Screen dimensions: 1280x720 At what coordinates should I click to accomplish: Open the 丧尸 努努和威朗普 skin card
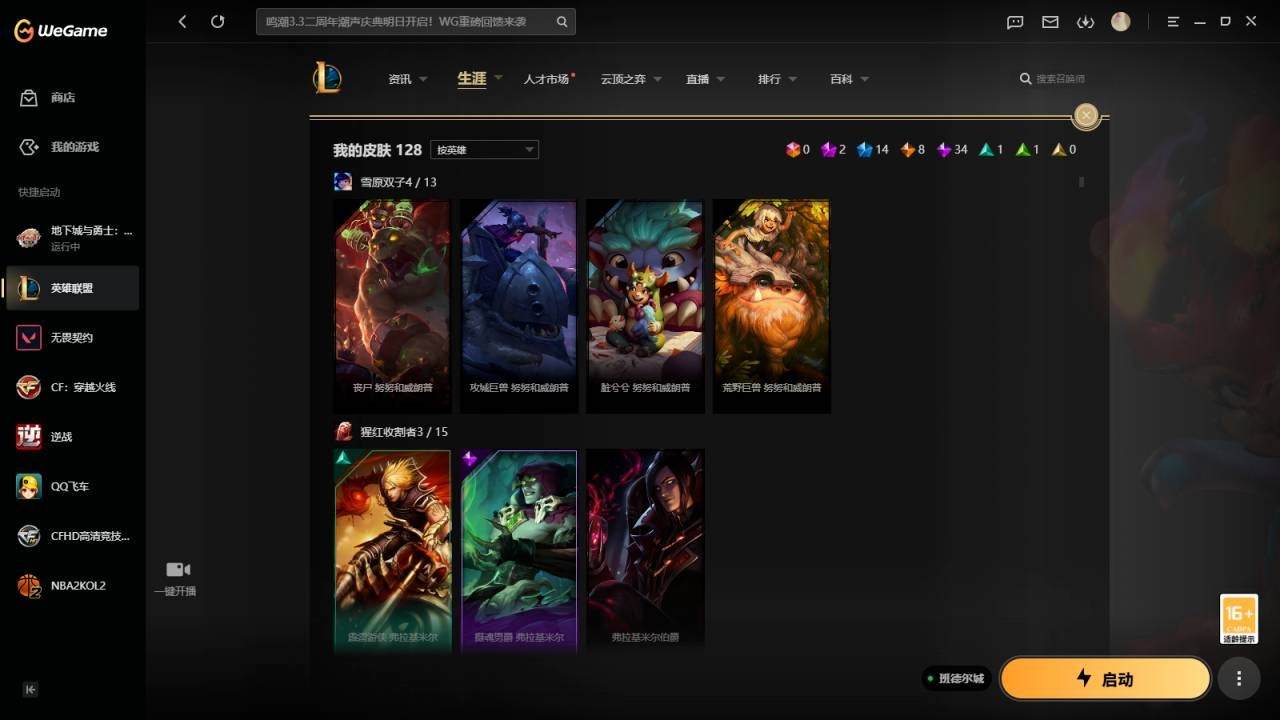(392, 305)
